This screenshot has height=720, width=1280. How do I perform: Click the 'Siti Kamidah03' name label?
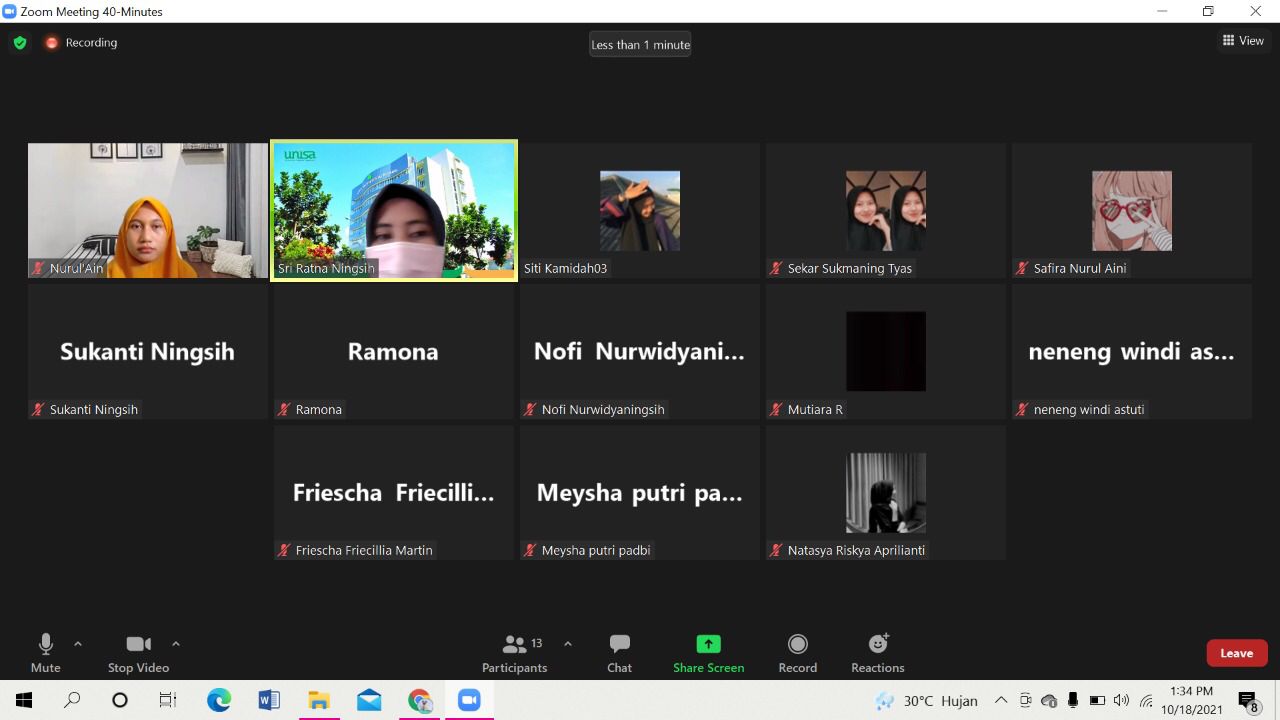565,268
